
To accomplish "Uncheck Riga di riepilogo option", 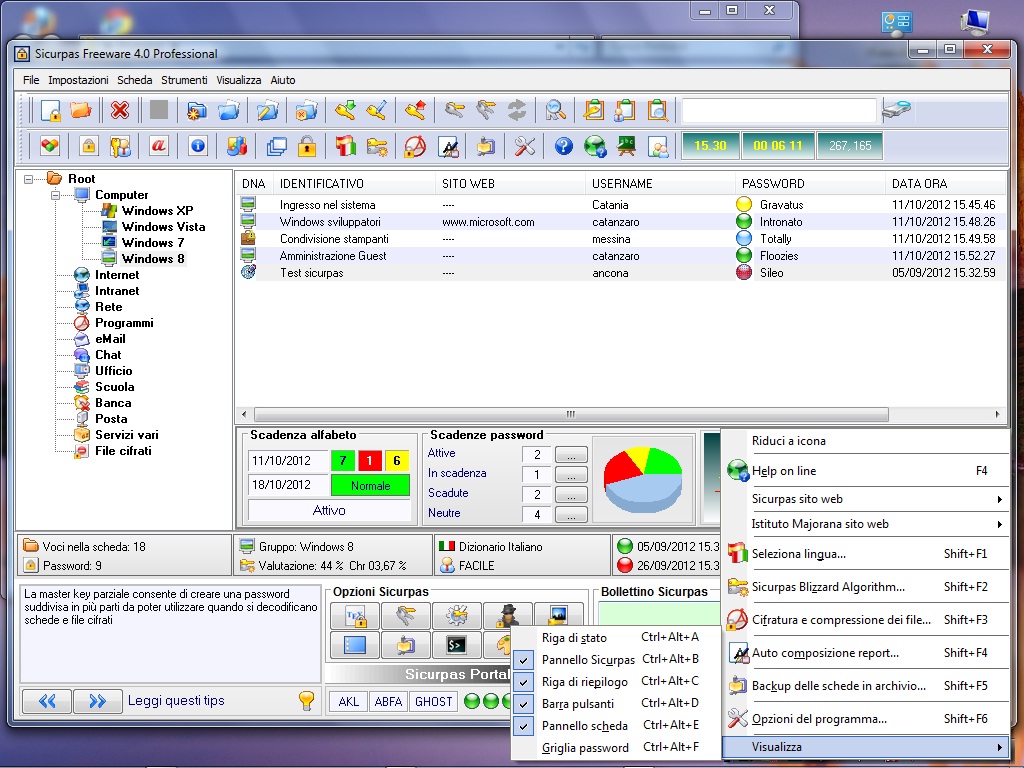I will (x=616, y=682).
